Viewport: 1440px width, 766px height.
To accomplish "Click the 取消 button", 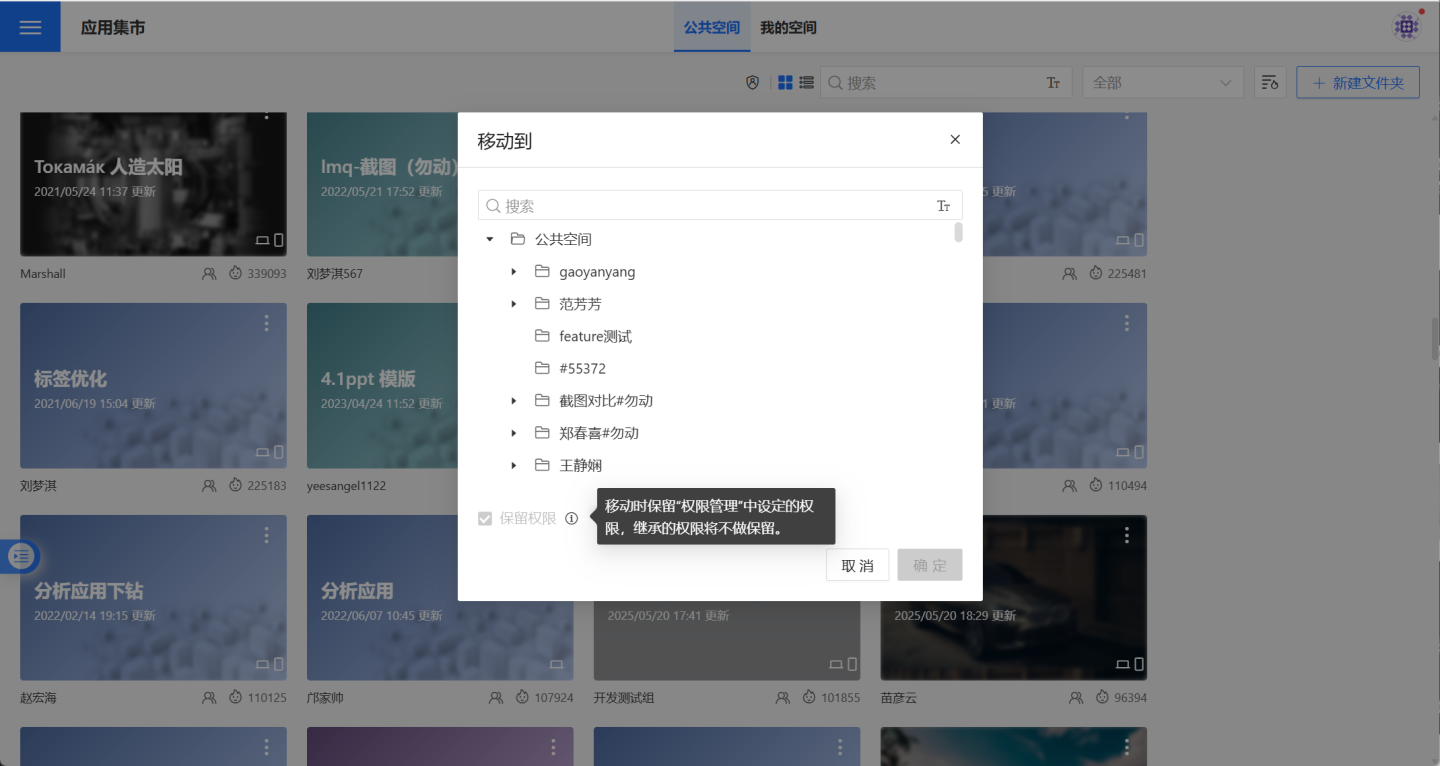I will point(857,565).
